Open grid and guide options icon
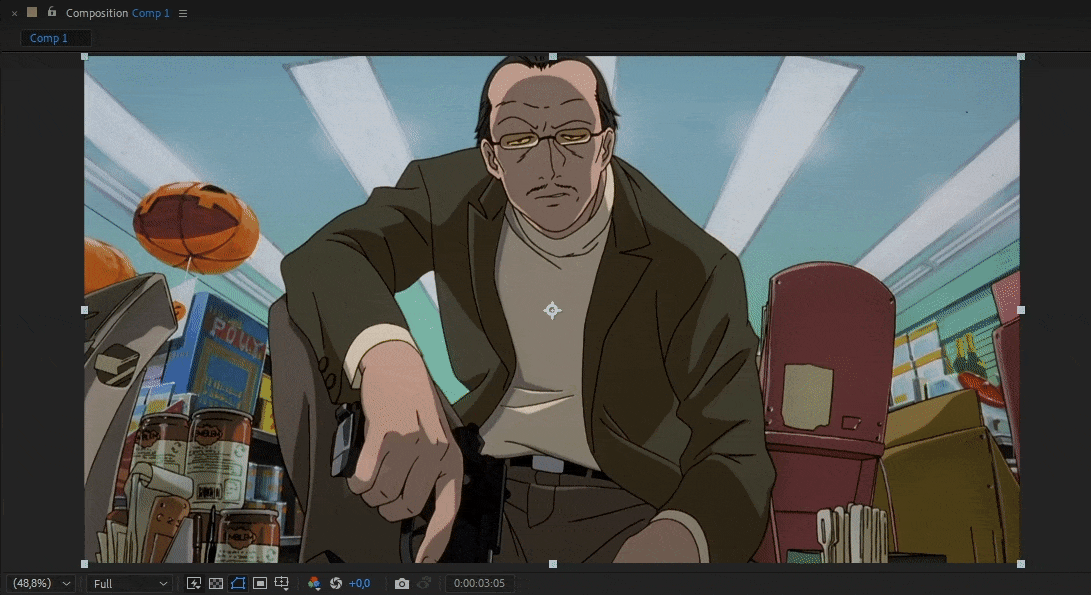Viewport: 1091px width, 595px height. pyautogui.click(x=282, y=583)
